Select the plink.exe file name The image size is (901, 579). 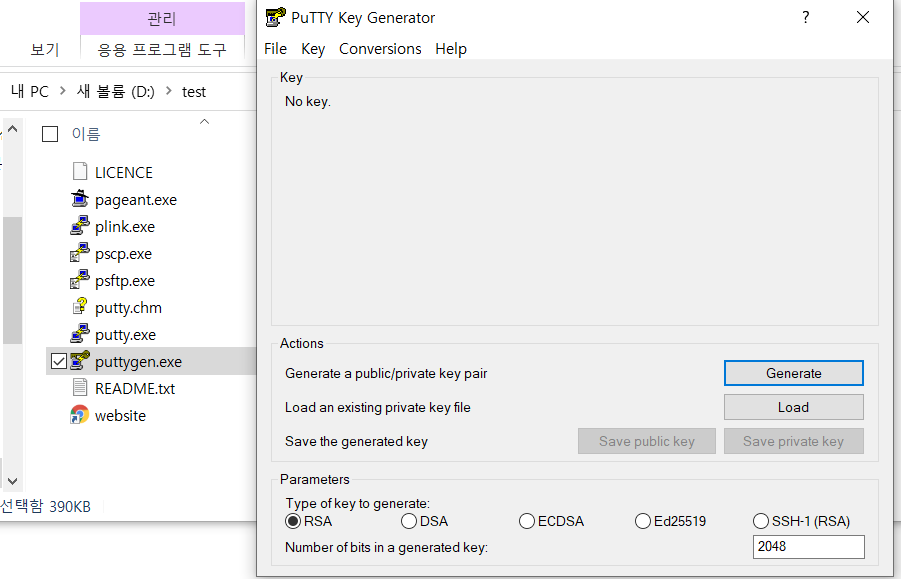125,227
